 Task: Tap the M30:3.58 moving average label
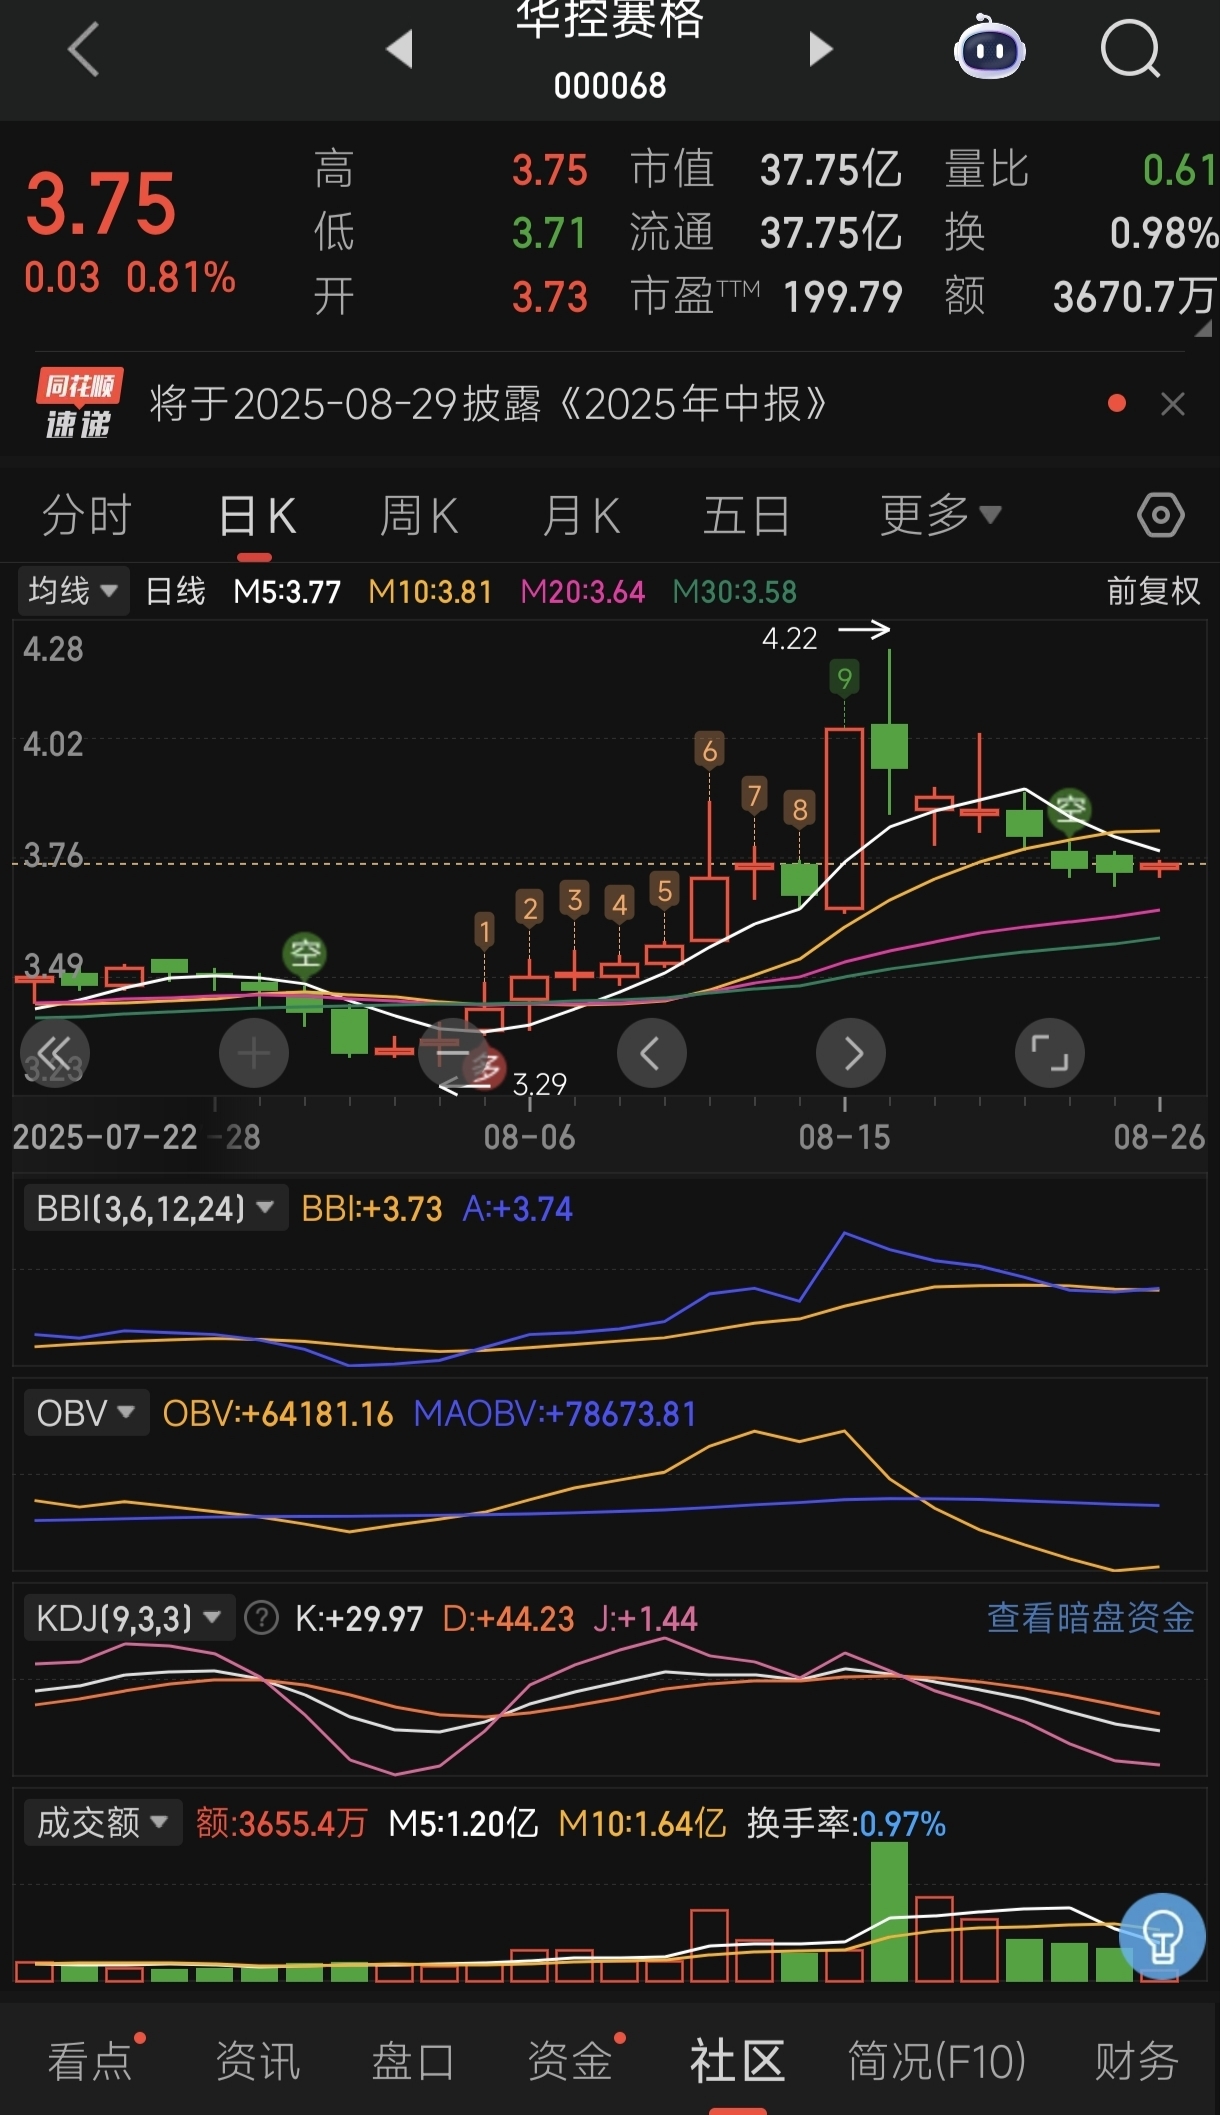point(734,591)
